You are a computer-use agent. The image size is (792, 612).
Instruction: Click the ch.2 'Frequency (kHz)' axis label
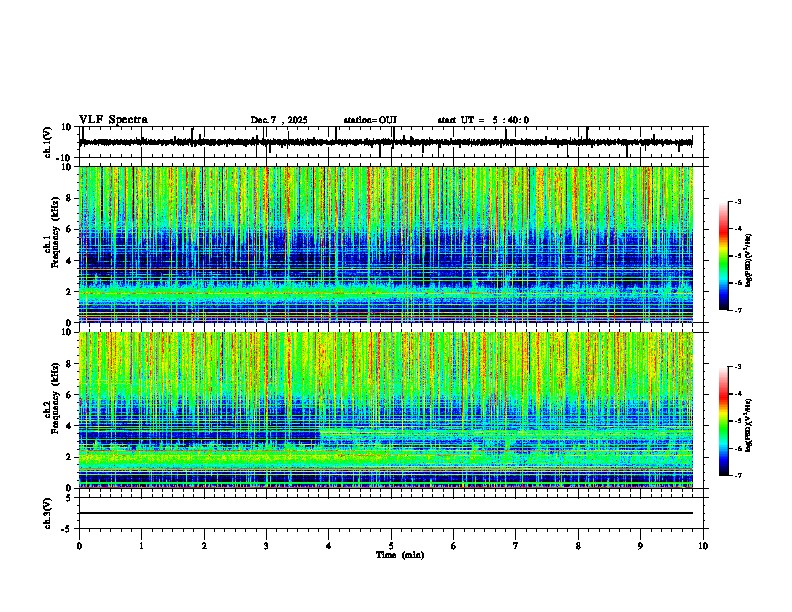coord(55,398)
